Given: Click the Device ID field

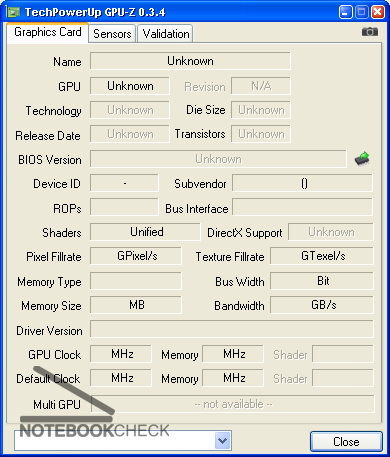Looking at the screenshot, I should [124, 183].
